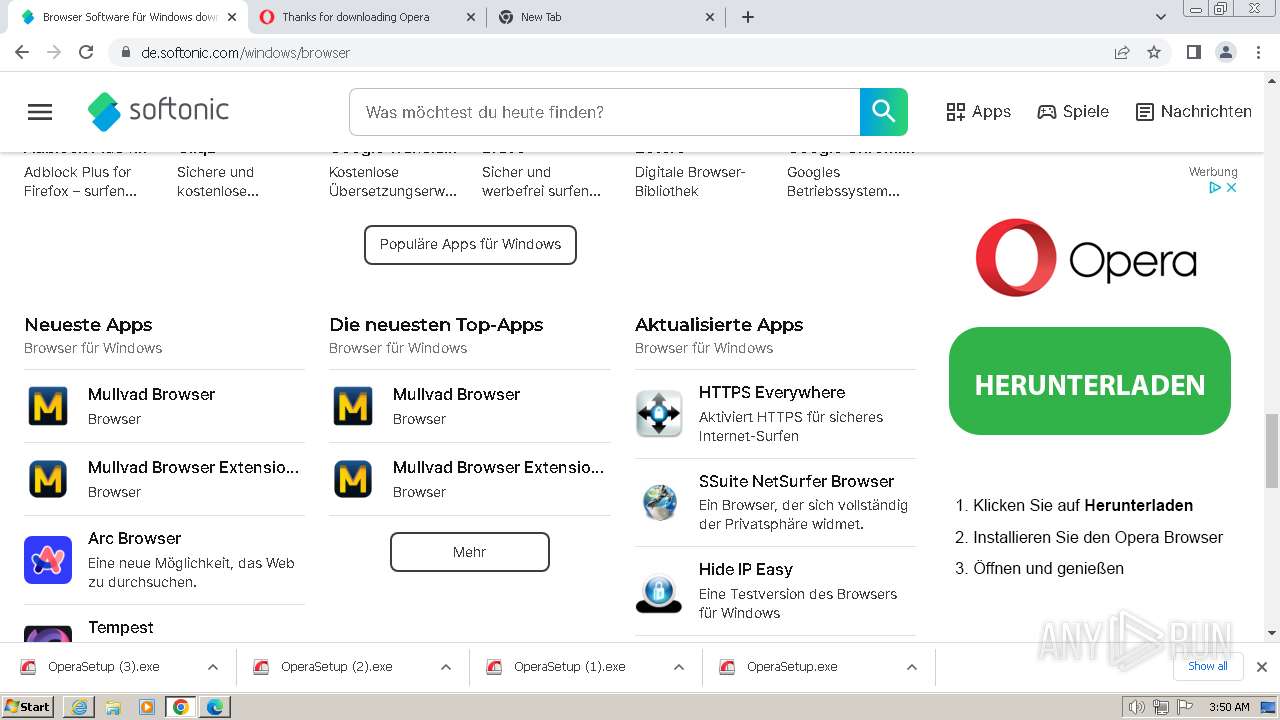
Task: Expand options for OperaSetup.exe download
Action: (x=912, y=667)
